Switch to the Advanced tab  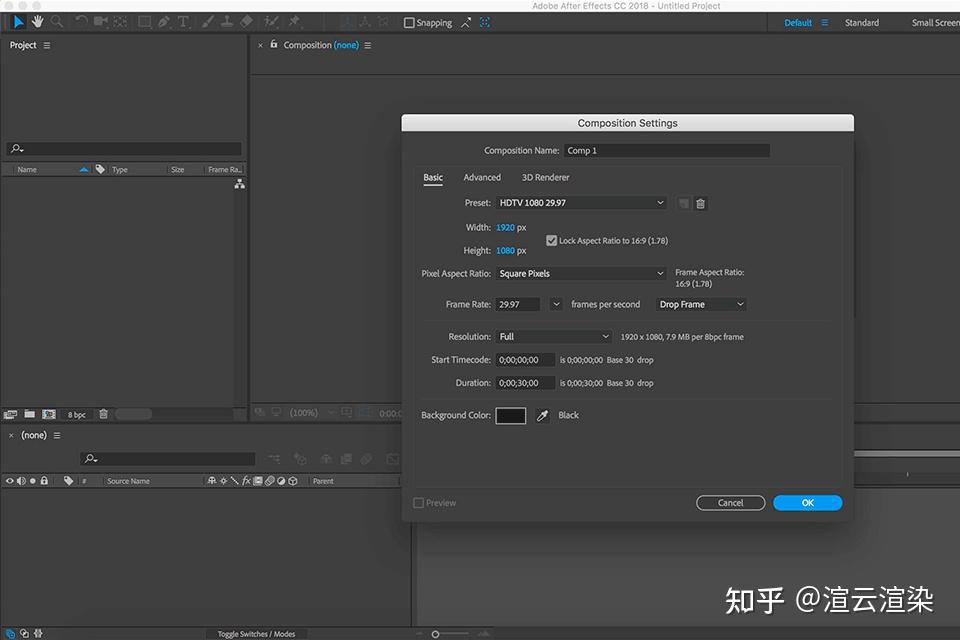(482, 177)
